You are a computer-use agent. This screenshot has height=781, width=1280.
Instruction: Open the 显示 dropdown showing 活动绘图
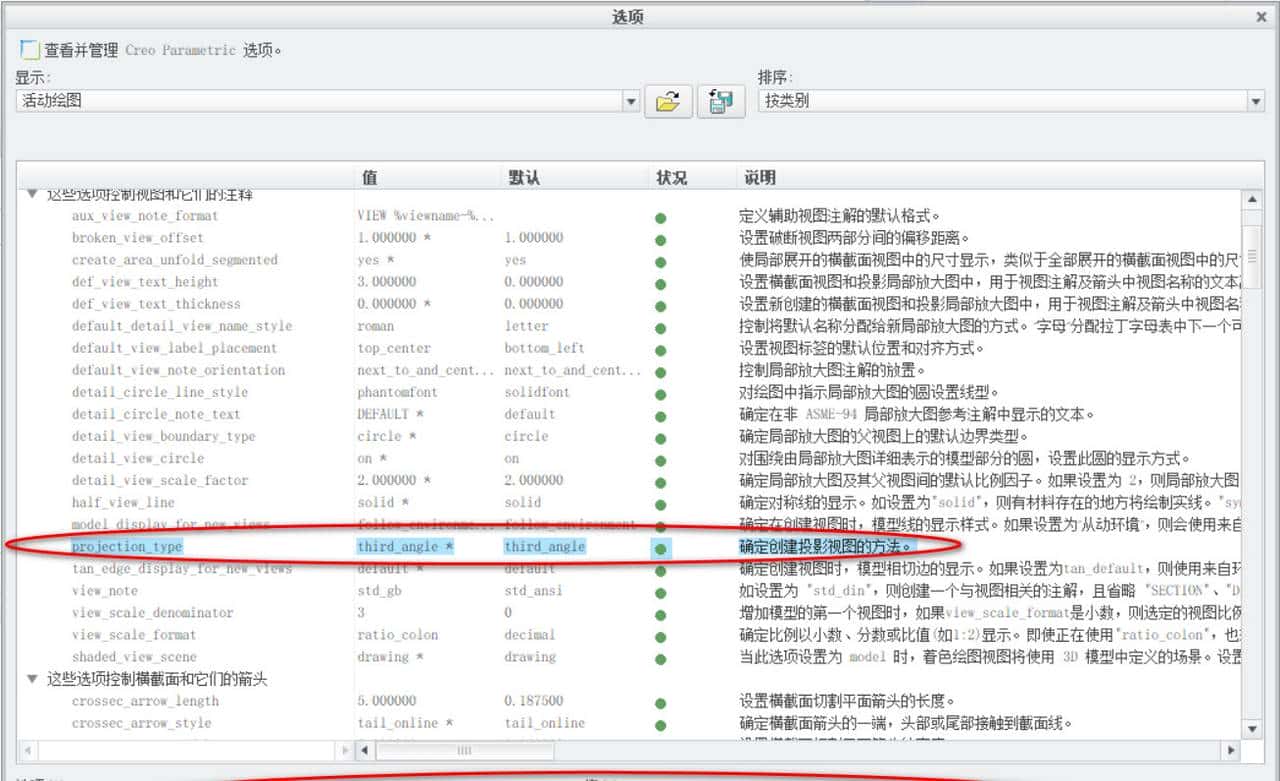point(631,101)
